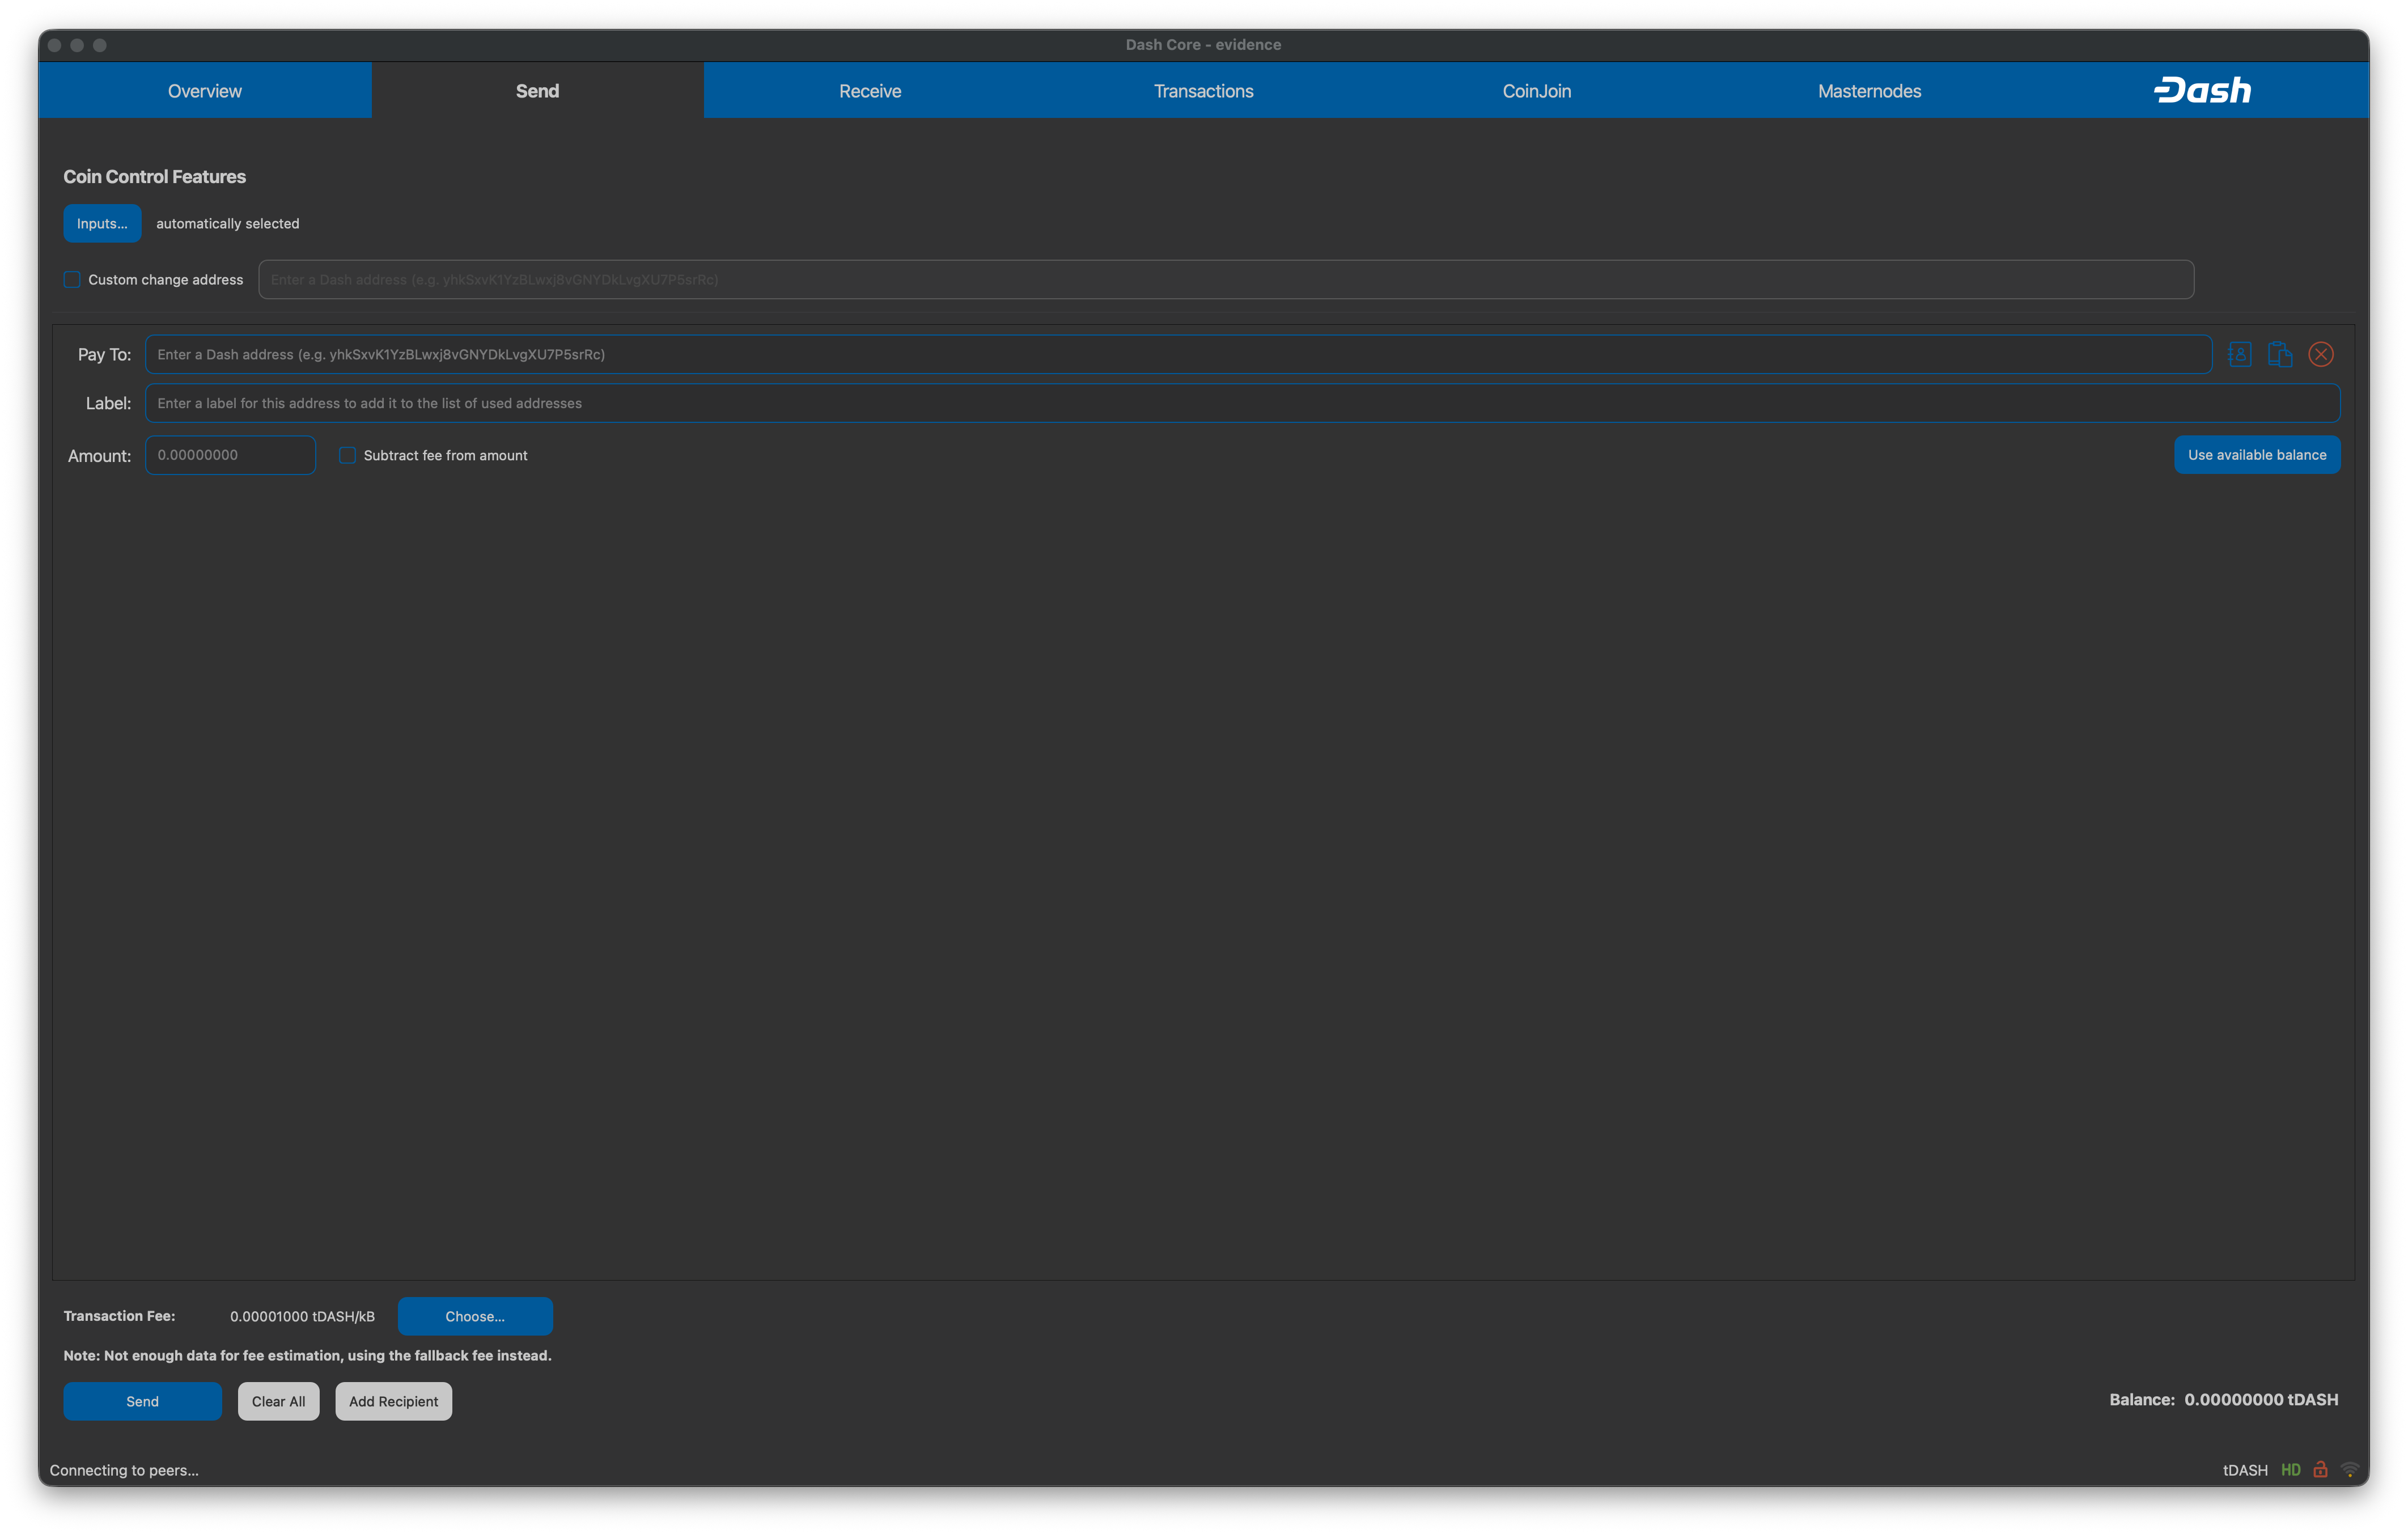Click the custom change address input field
Image resolution: width=2408 pixels, height=1534 pixels.
coord(1226,280)
